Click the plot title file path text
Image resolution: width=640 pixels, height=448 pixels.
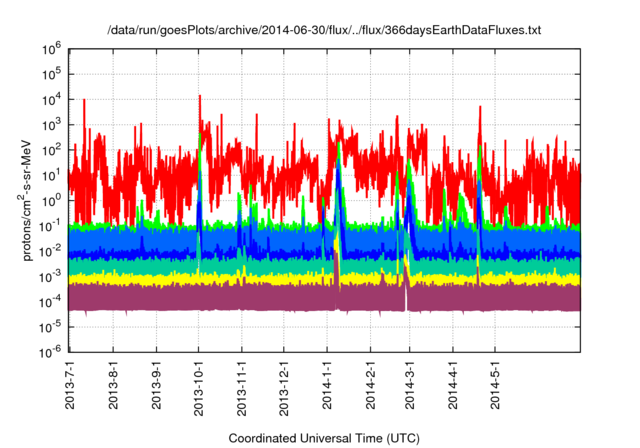pyautogui.click(x=324, y=30)
